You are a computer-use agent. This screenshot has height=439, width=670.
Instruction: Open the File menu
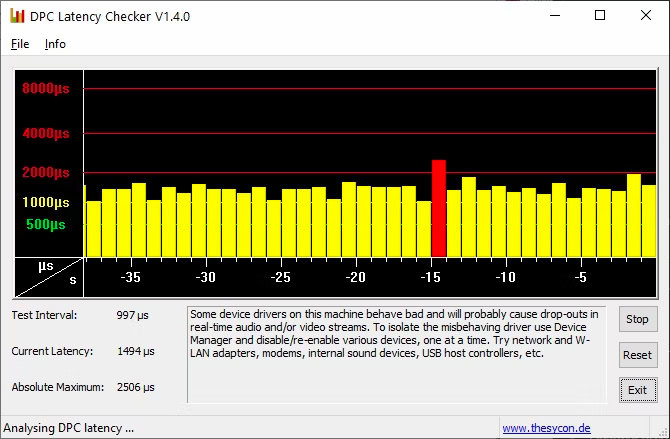[x=20, y=44]
